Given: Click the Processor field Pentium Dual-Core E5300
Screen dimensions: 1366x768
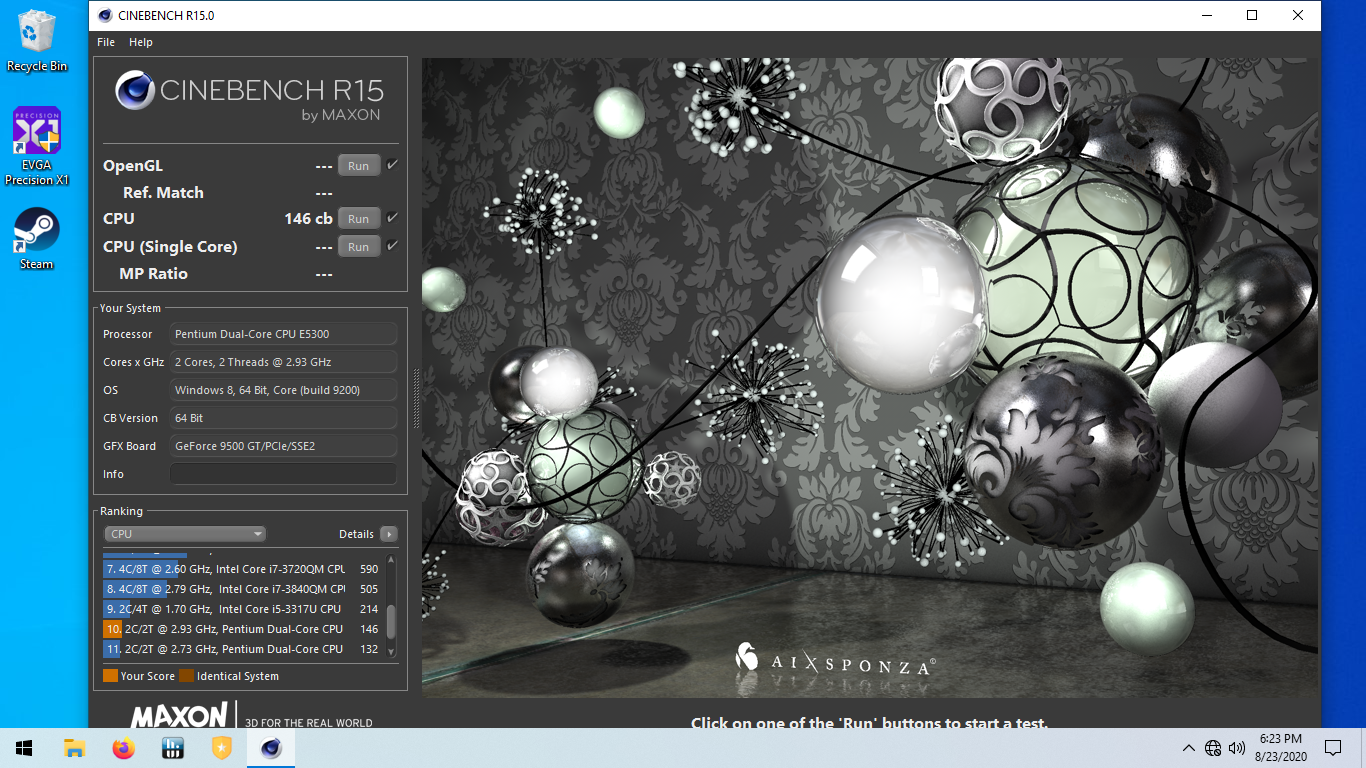Looking at the screenshot, I should 283,334.
